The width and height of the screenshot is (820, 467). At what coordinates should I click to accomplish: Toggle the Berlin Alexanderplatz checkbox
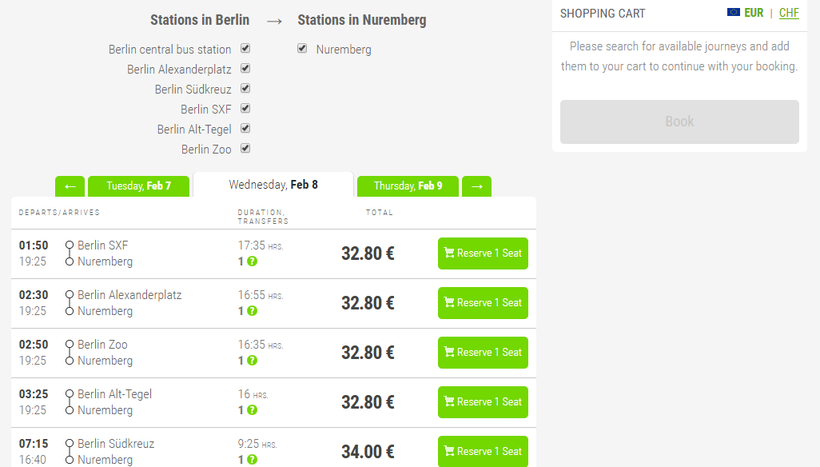(245, 69)
